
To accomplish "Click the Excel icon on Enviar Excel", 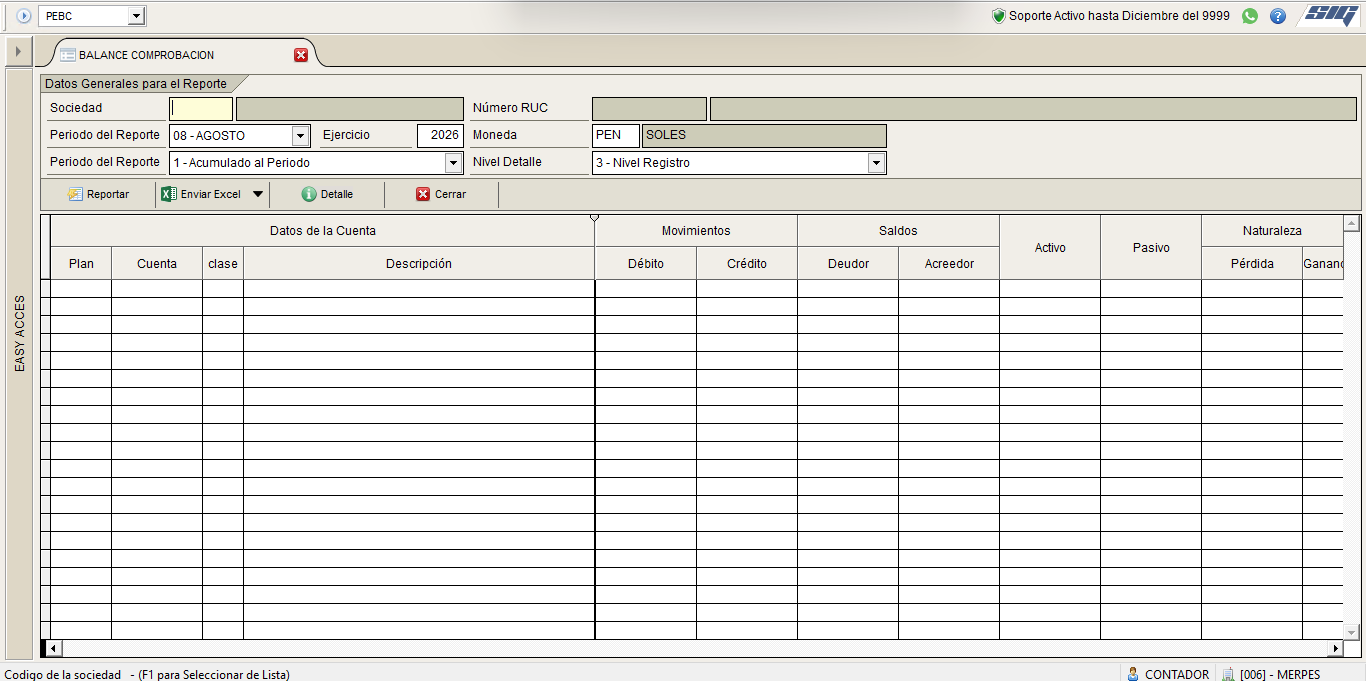I will click(x=169, y=194).
